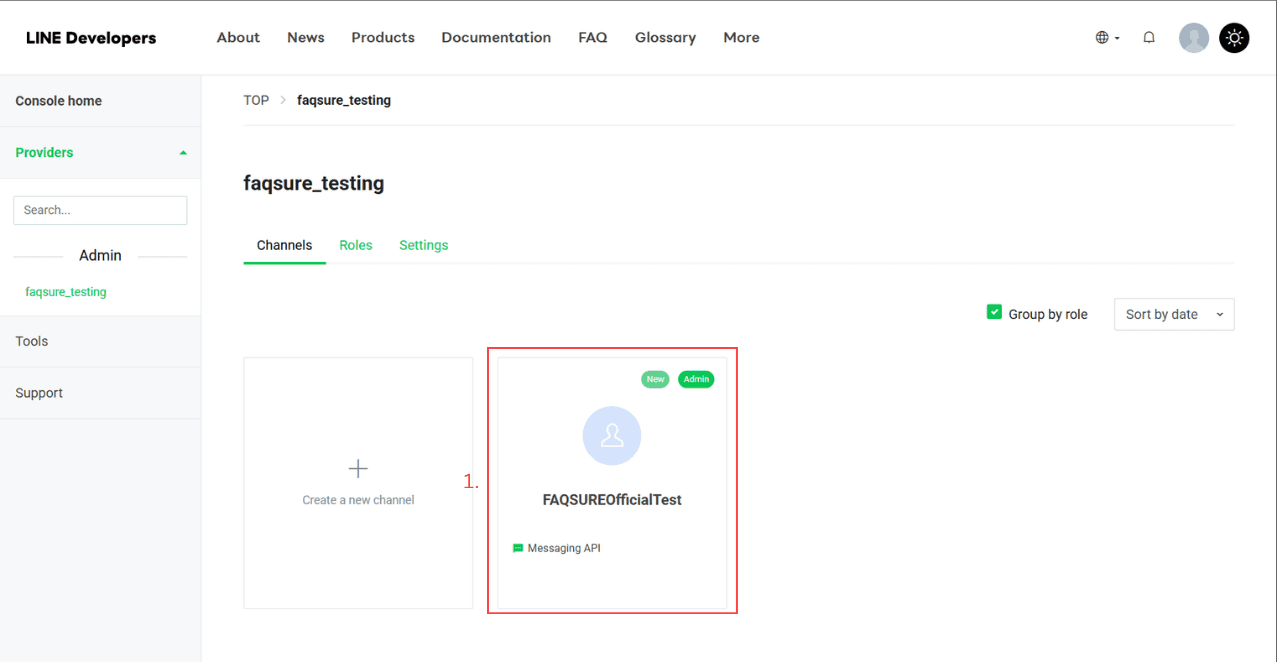The height and width of the screenshot is (663, 1277).
Task: Open About in top navigation
Action: click(238, 38)
